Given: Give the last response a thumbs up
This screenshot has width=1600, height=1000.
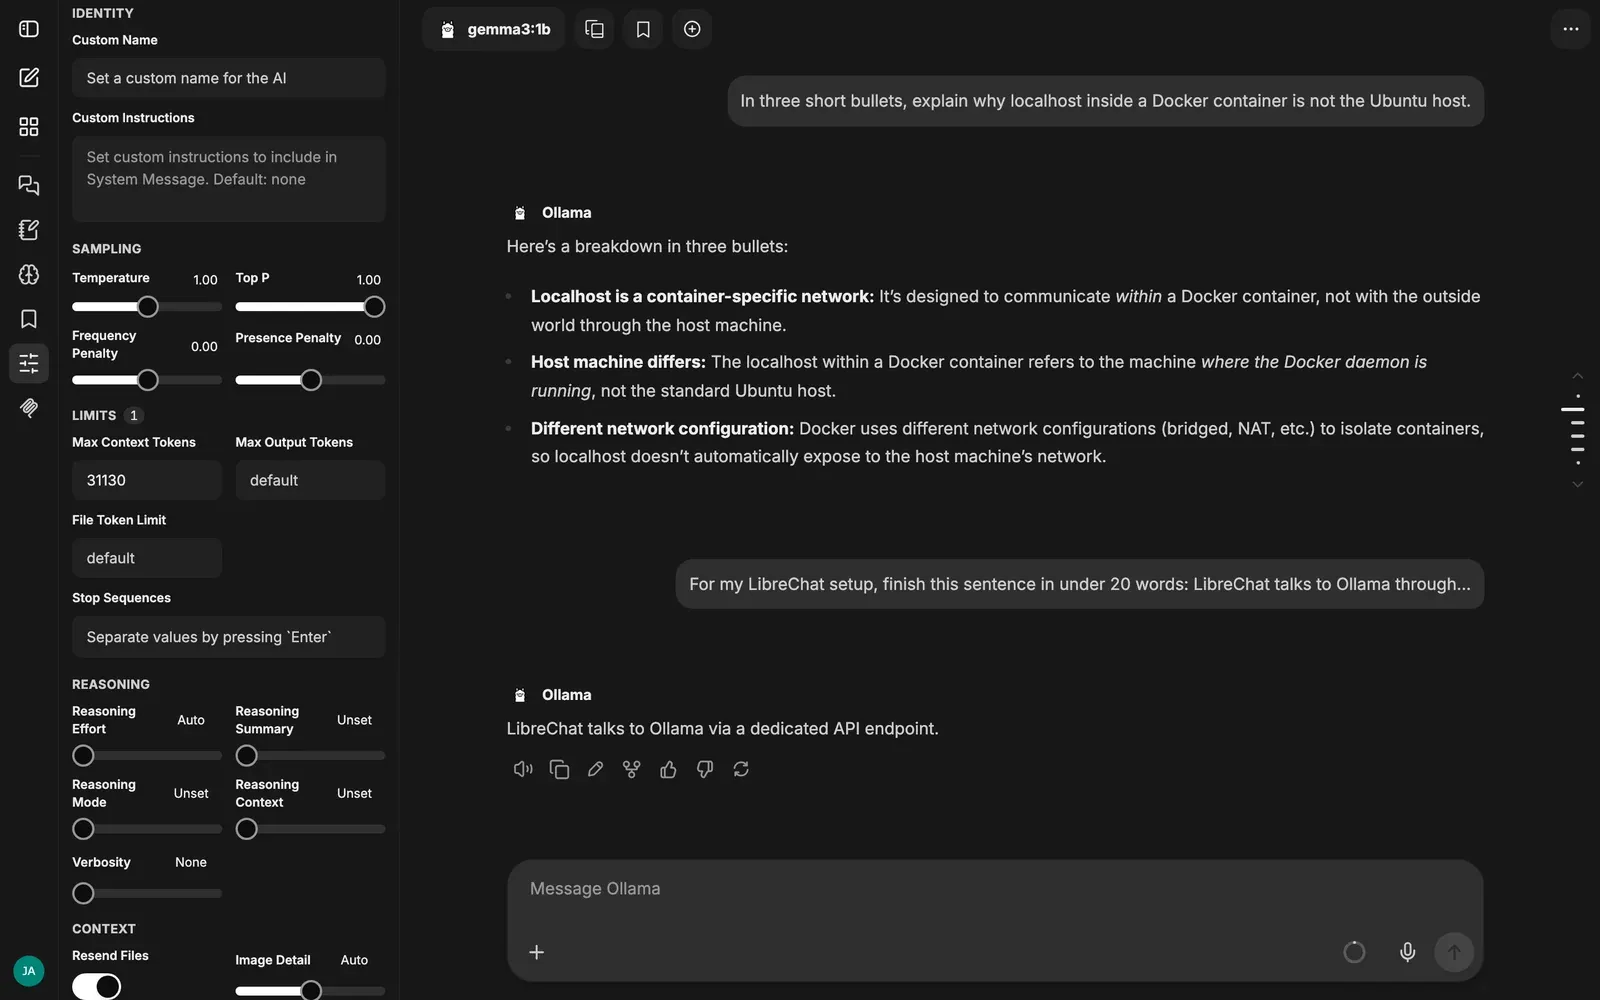Looking at the screenshot, I should click(x=668, y=769).
